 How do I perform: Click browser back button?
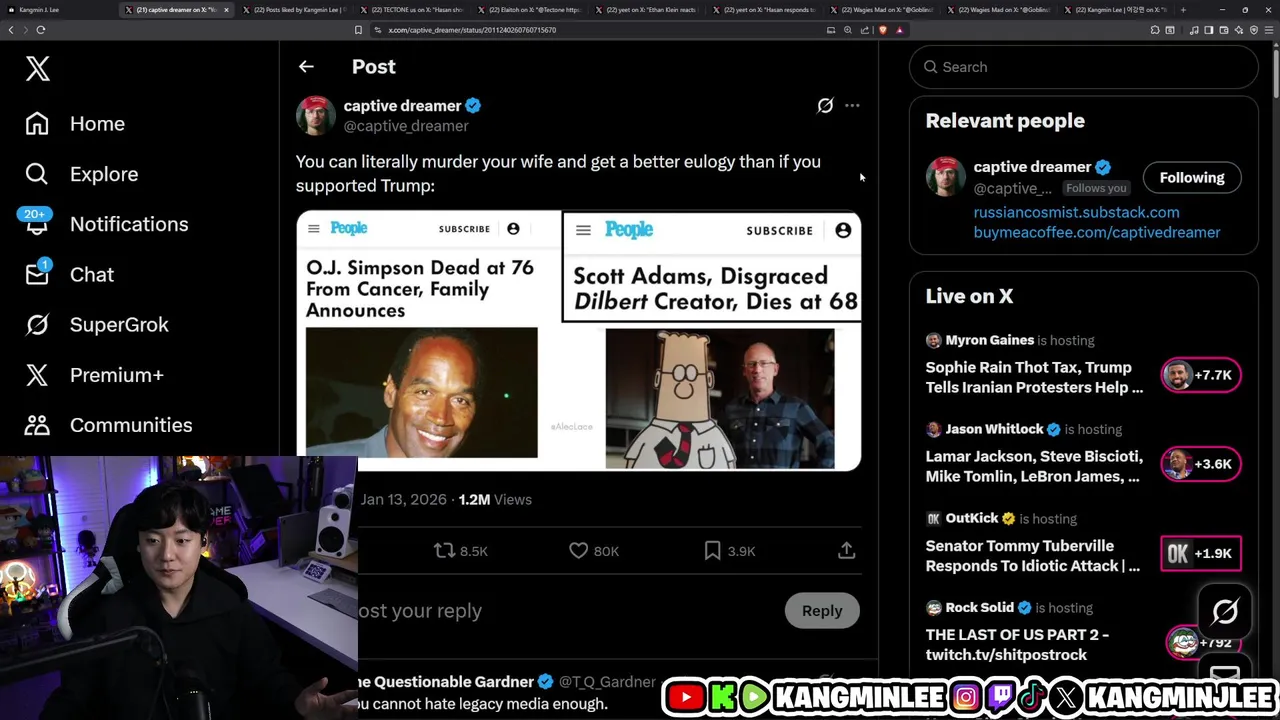(x=11, y=30)
